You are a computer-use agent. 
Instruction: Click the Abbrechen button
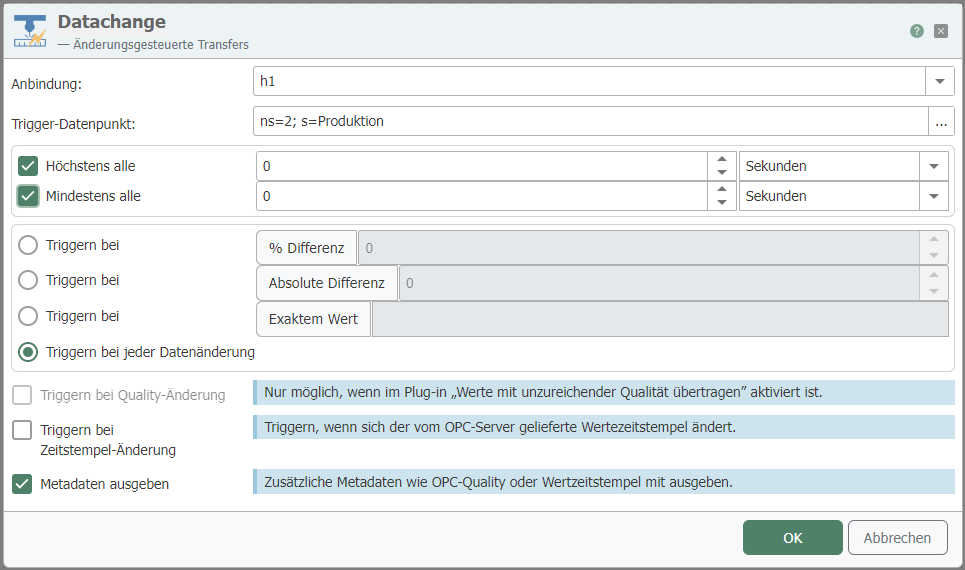coord(897,538)
